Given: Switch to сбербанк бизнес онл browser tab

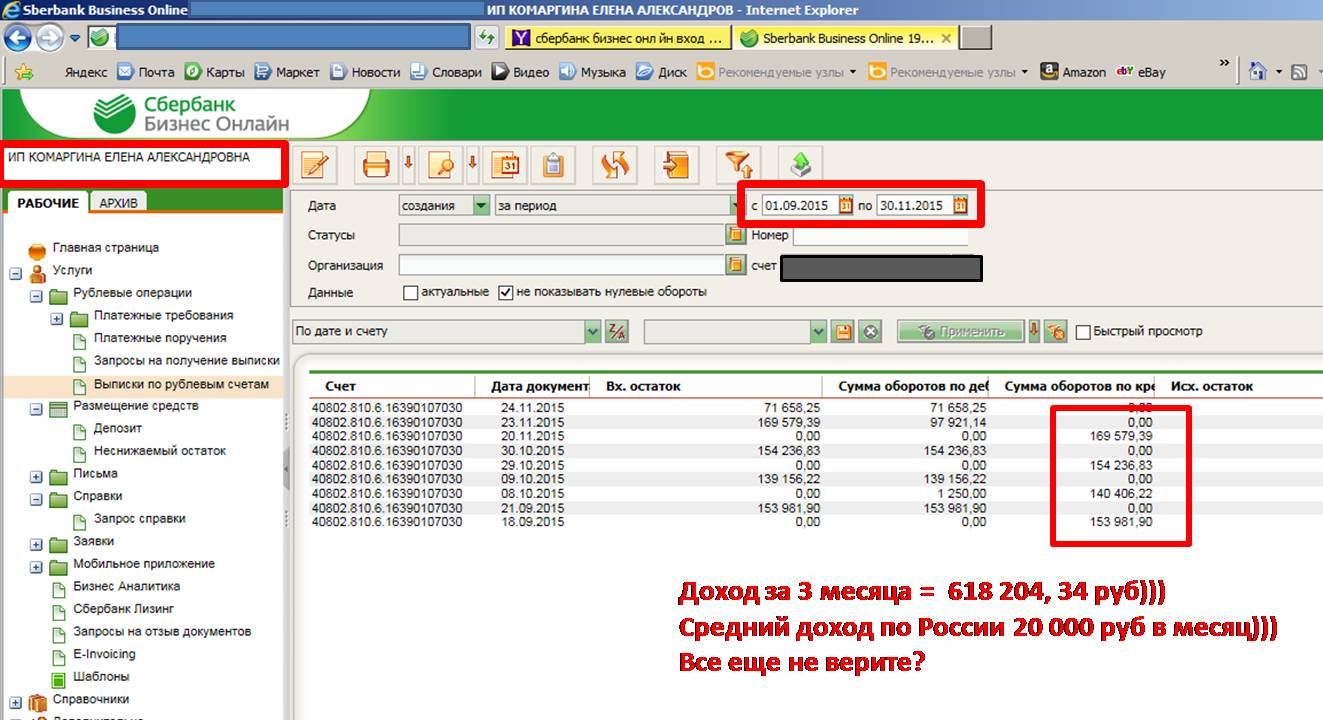Looking at the screenshot, I should pyautogui.click(x=617, y=38).
